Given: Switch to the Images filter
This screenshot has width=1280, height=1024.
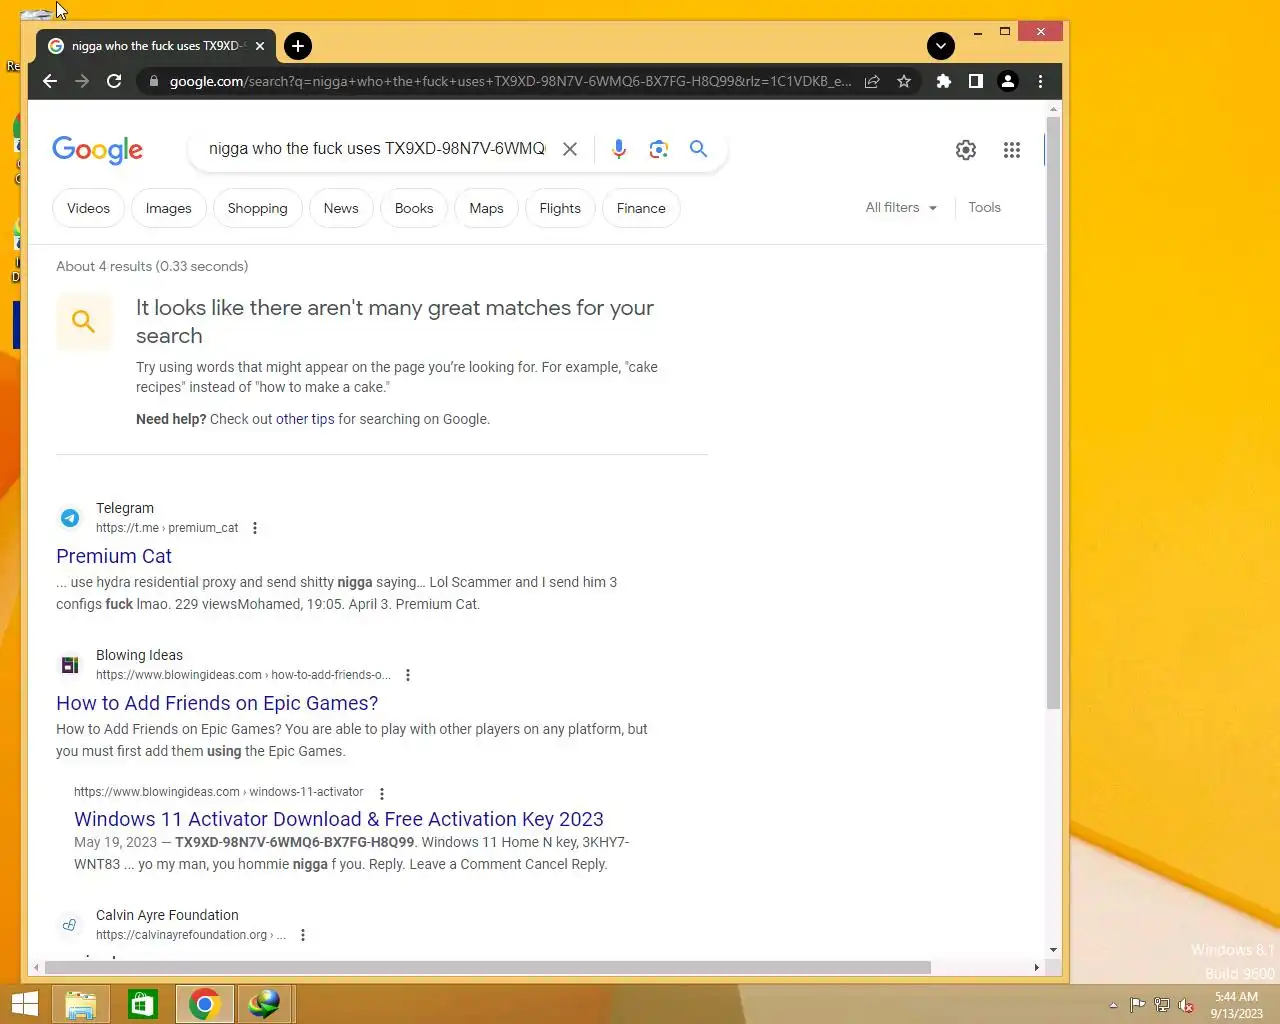Looking at the screenshot, I should pos(168,208).
